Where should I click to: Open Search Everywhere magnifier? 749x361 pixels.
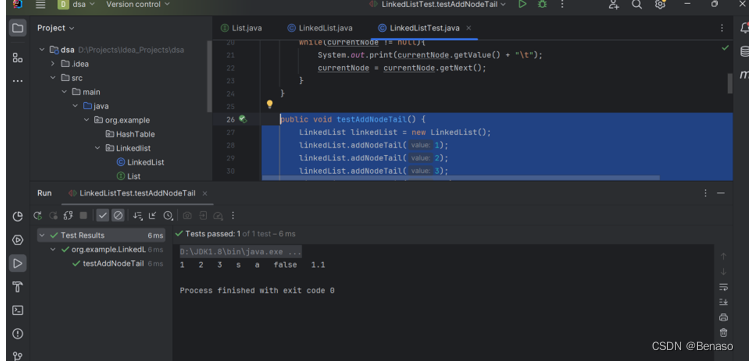click(637, 5)
